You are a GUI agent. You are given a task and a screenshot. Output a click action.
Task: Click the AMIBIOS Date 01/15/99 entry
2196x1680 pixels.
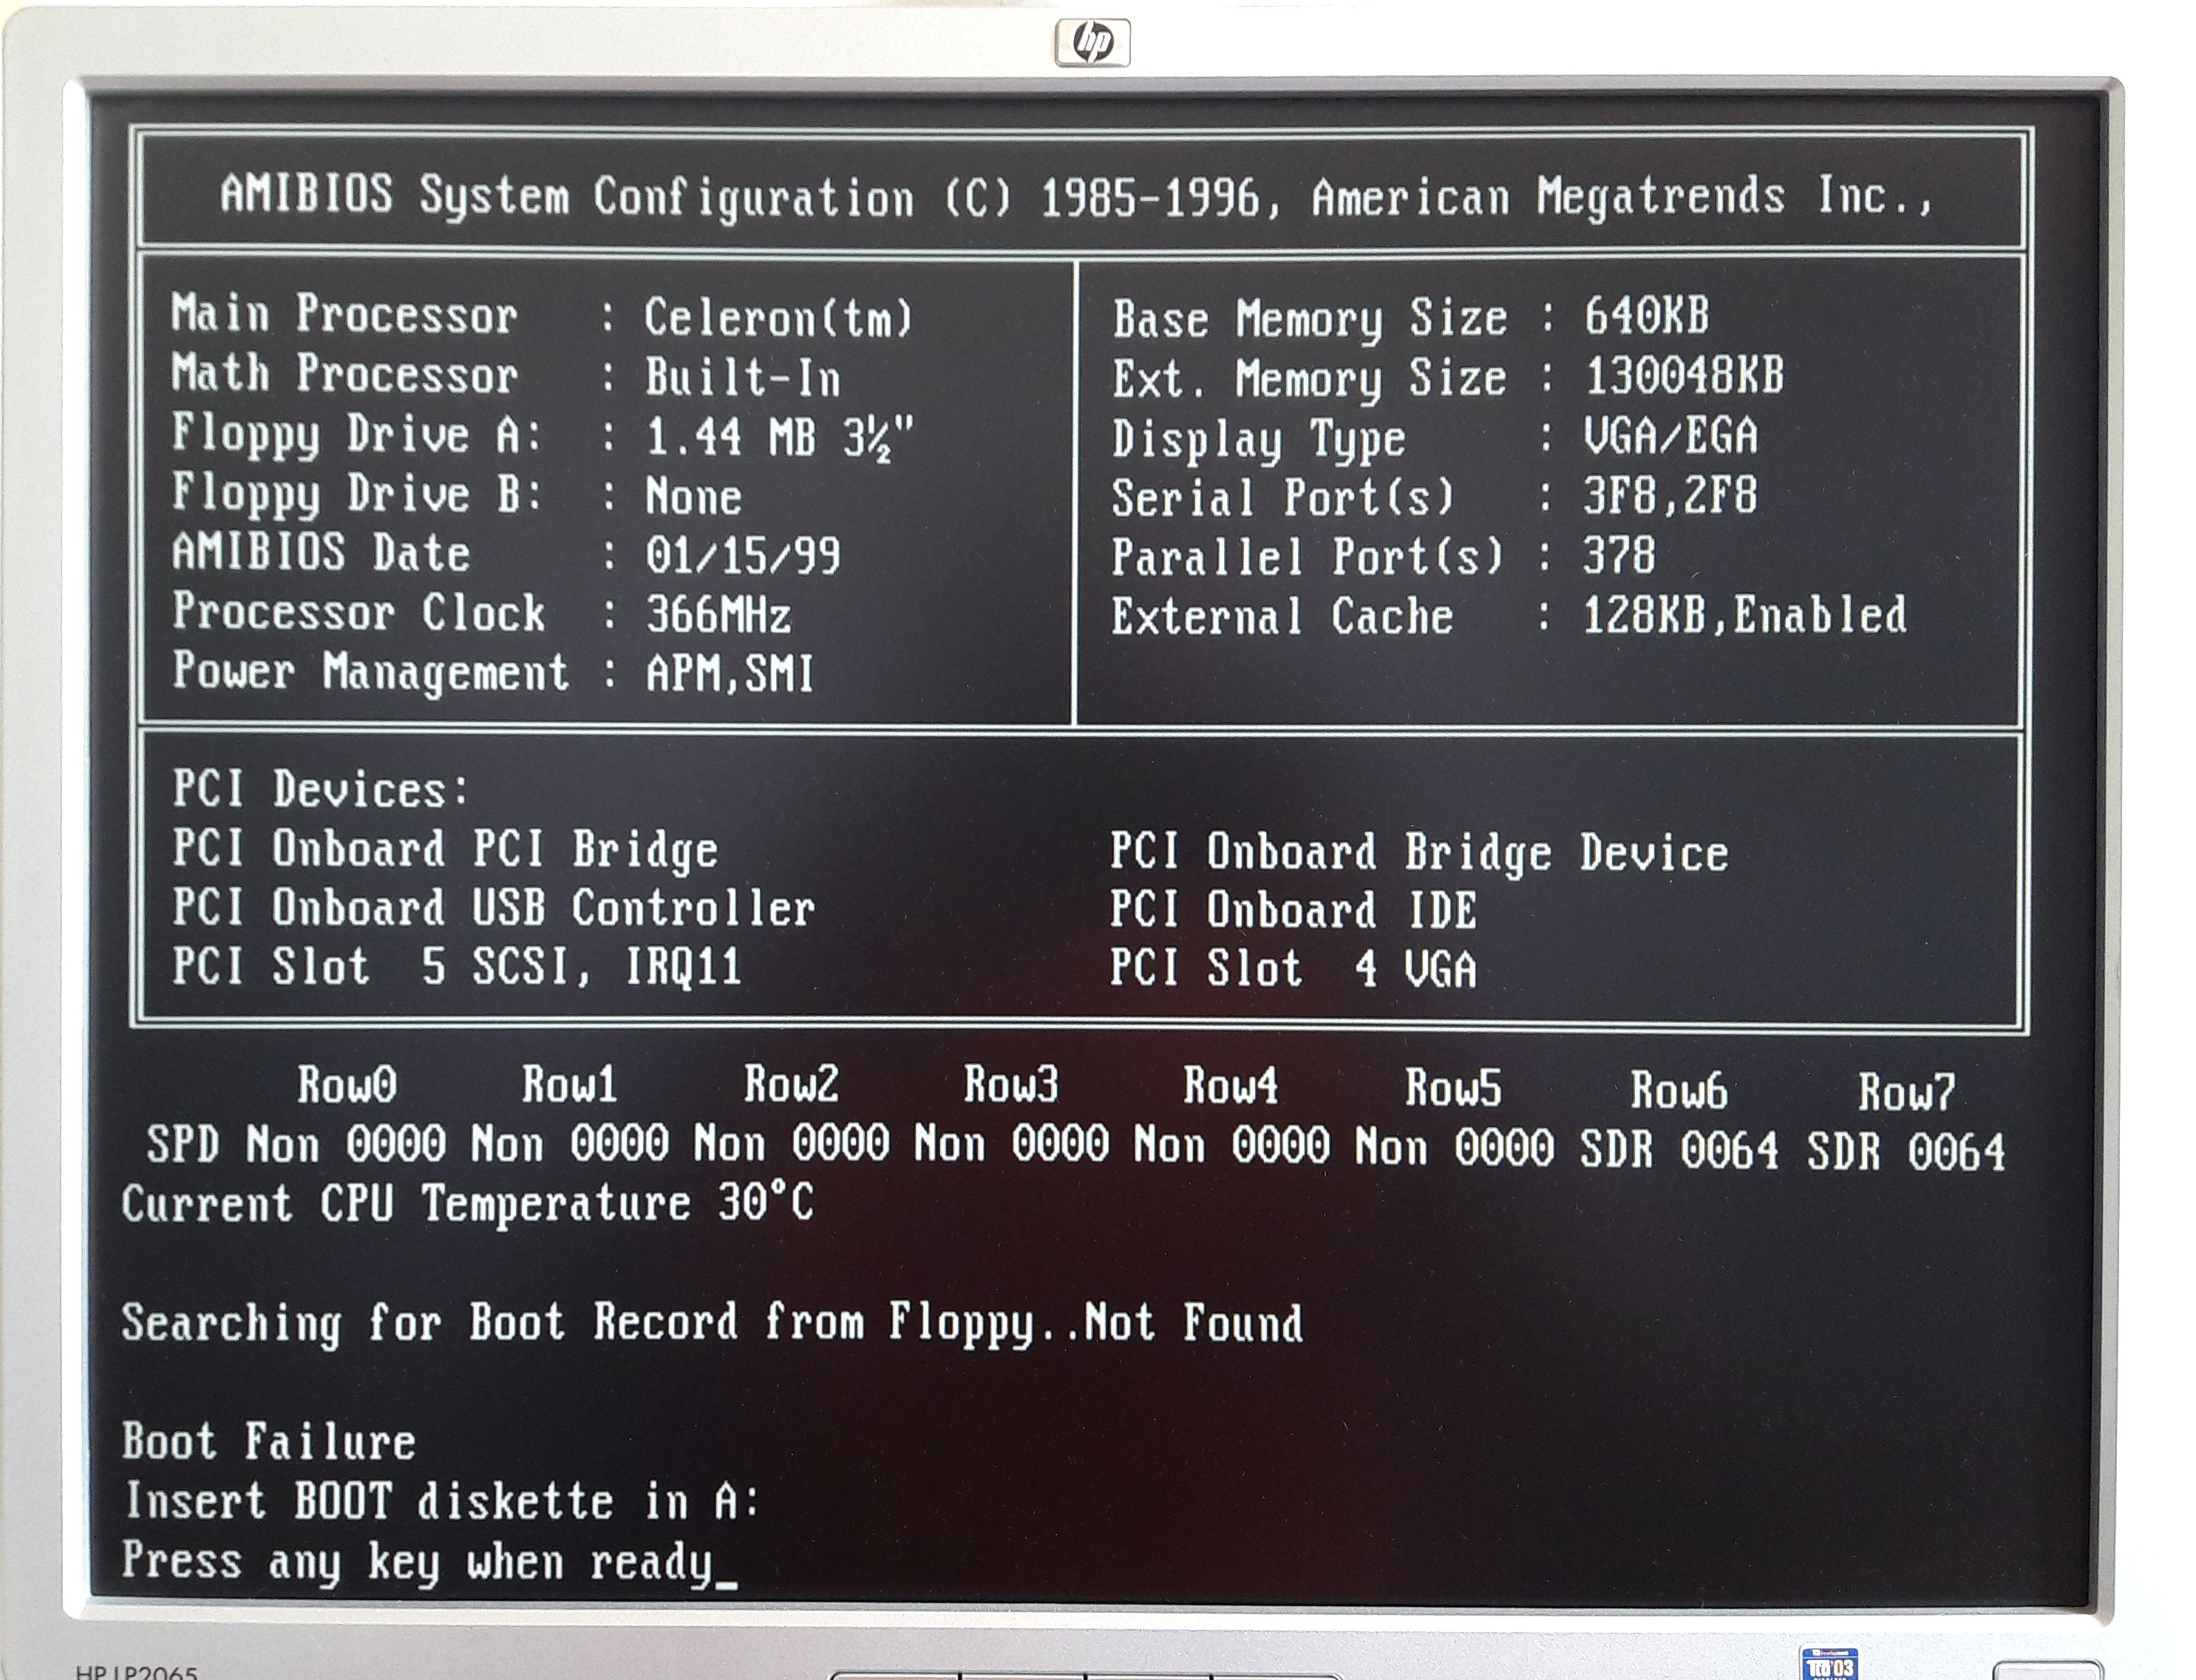click(x=742, y=555)
